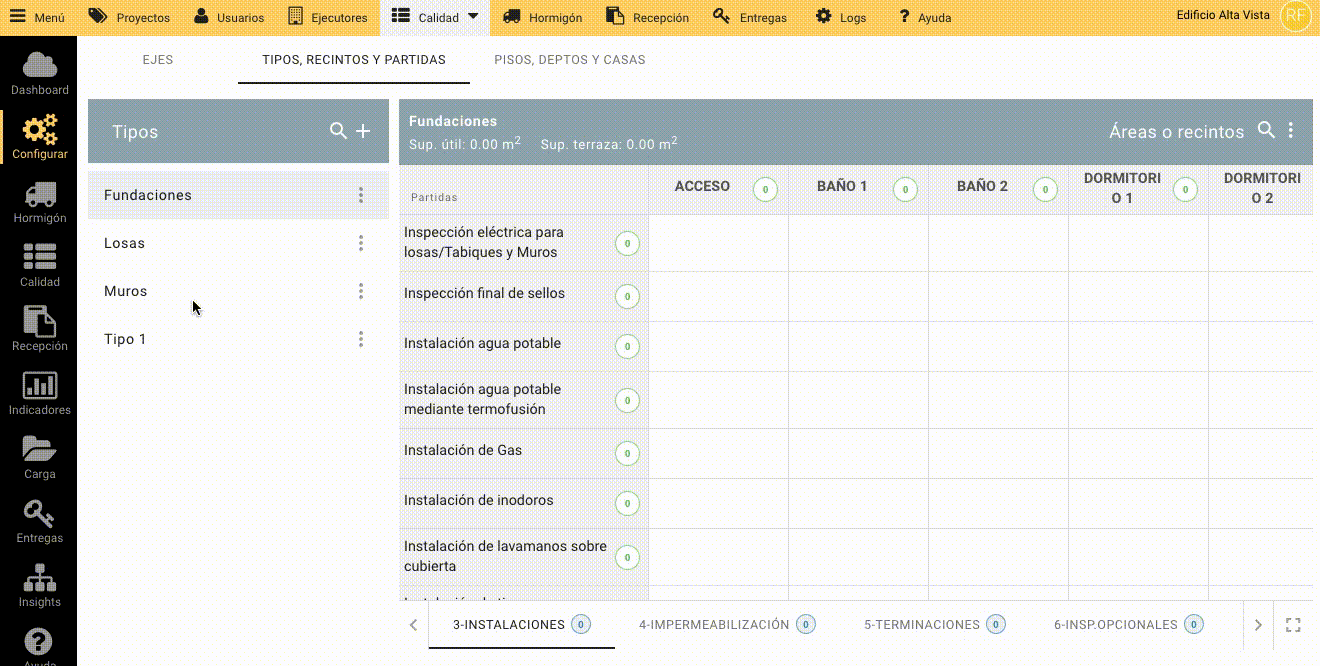
Task: Toggle fullscreen view of the table
Action: 1293,625
